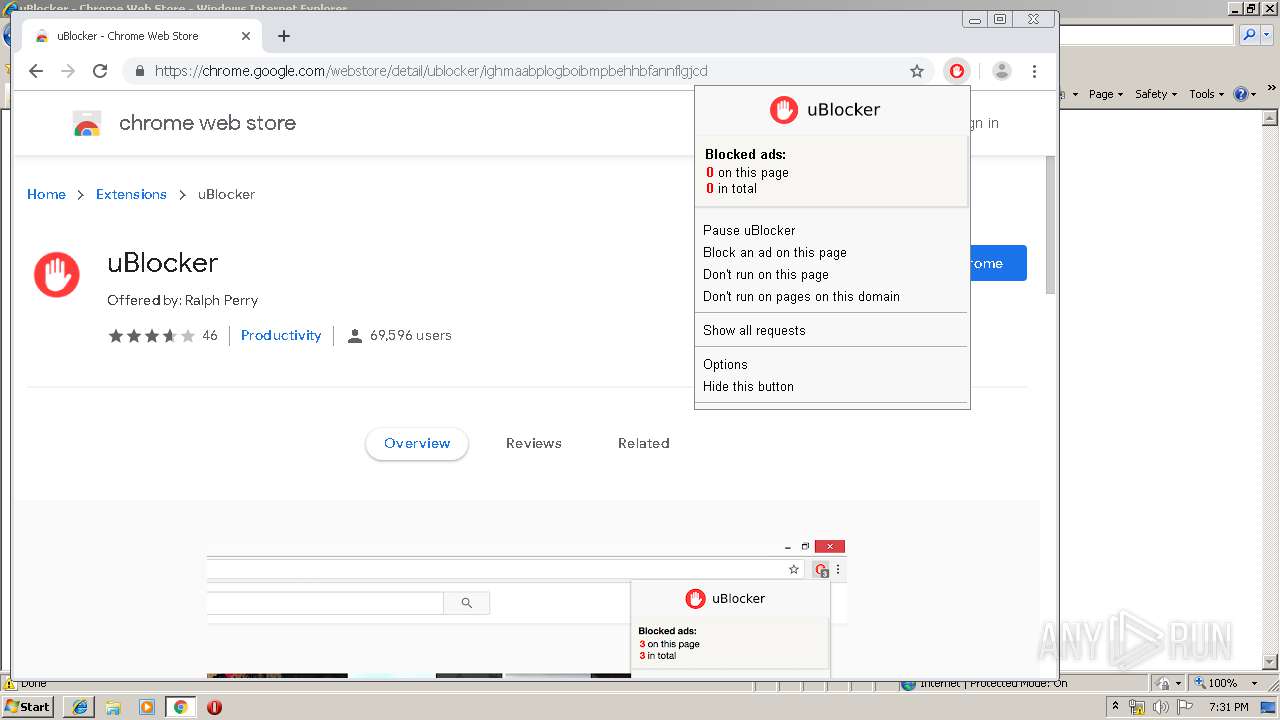Go to Home breadcrumb link
Image resolution: width=1280 pixels, height=720 pixels.
click(46, 194)
